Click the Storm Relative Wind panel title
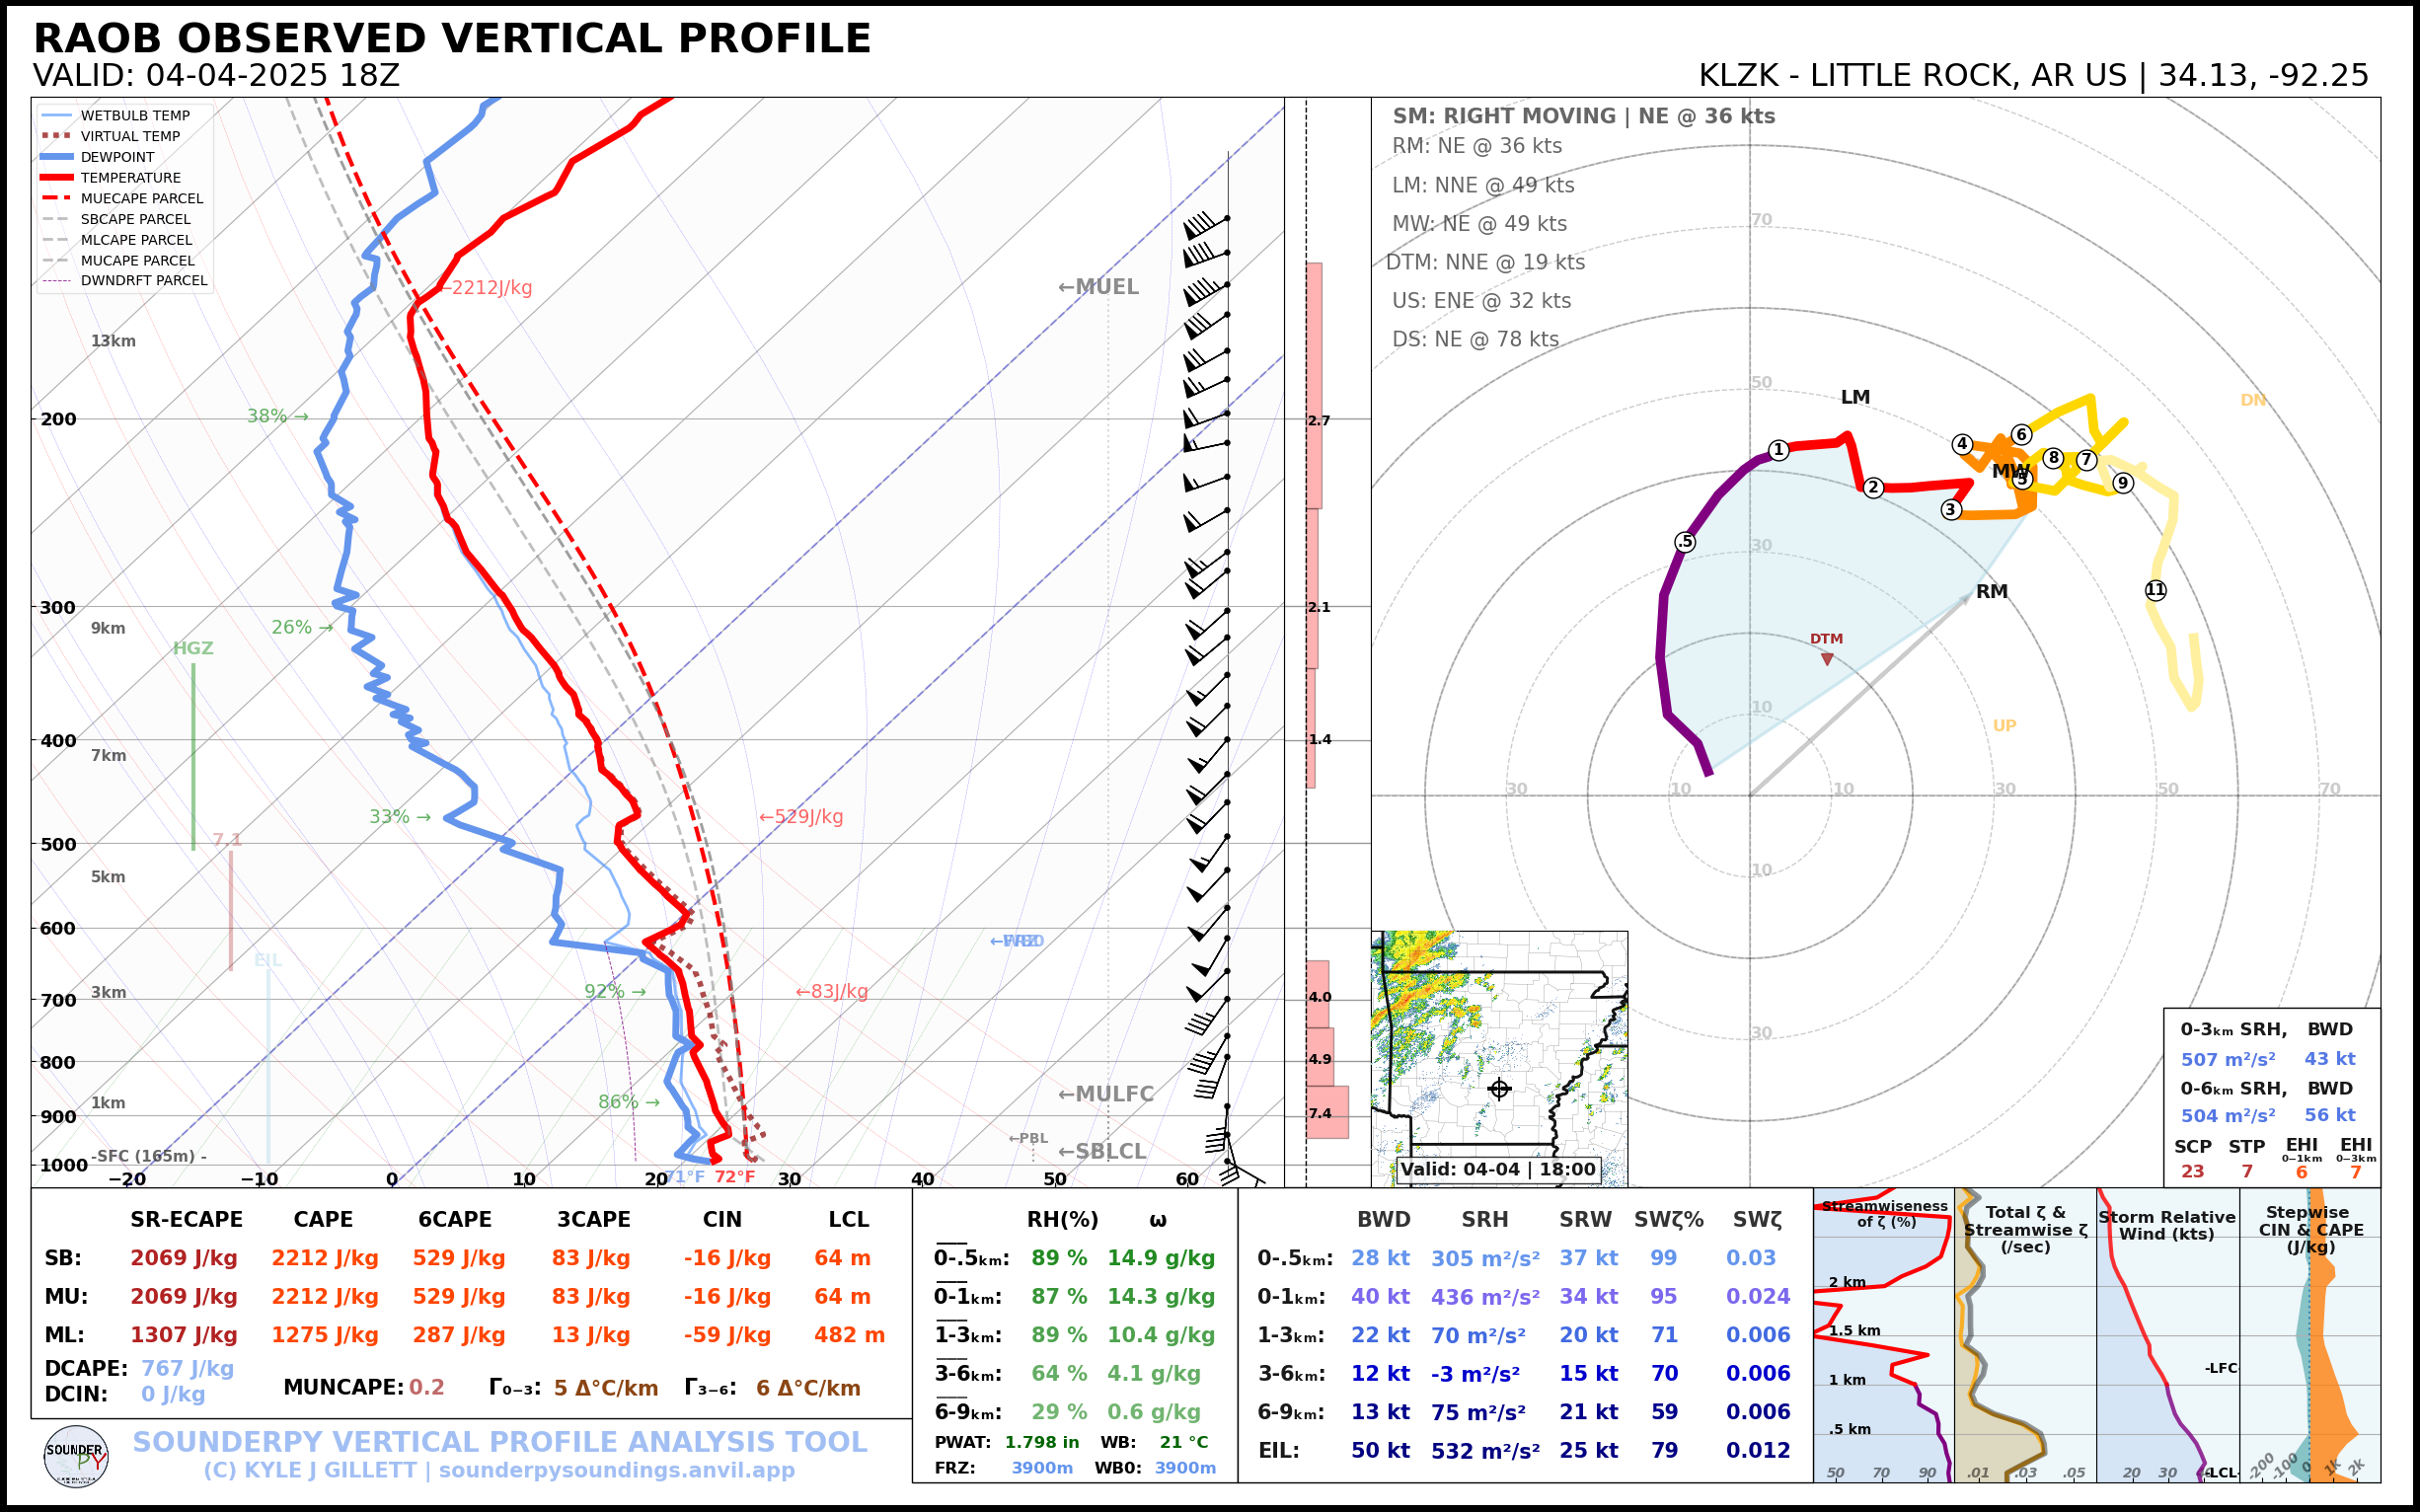 pyautogui.click(x=2166, y=1225)
